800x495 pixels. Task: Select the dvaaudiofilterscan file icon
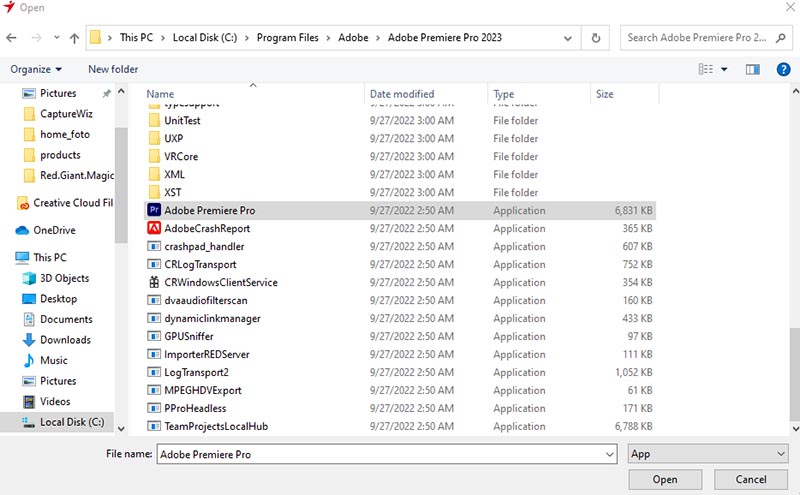154,300
